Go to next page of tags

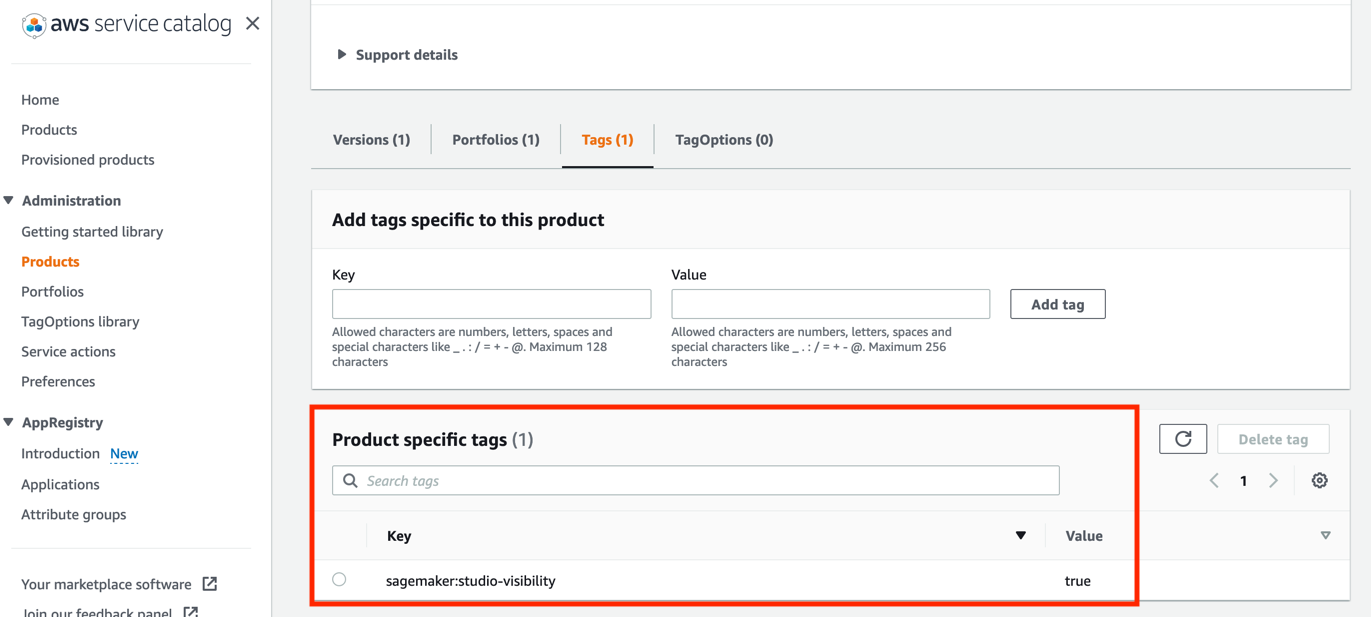pos(1273,481)
